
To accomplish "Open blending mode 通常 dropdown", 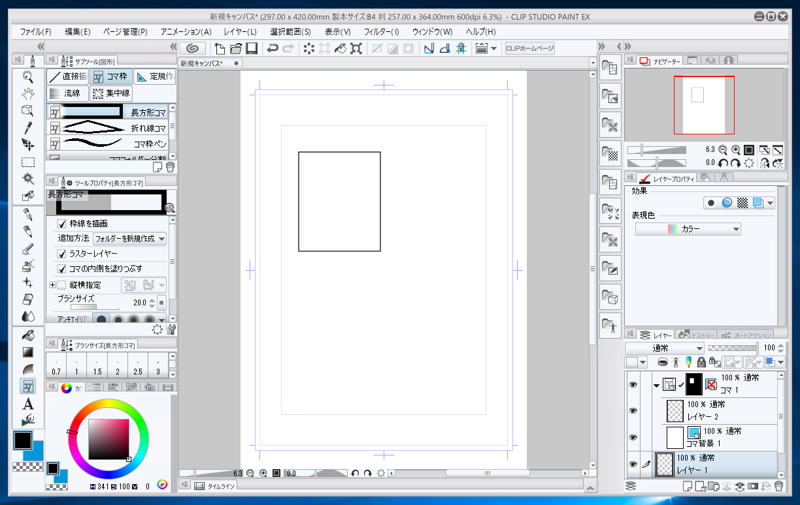I will [x=665, y=348].
